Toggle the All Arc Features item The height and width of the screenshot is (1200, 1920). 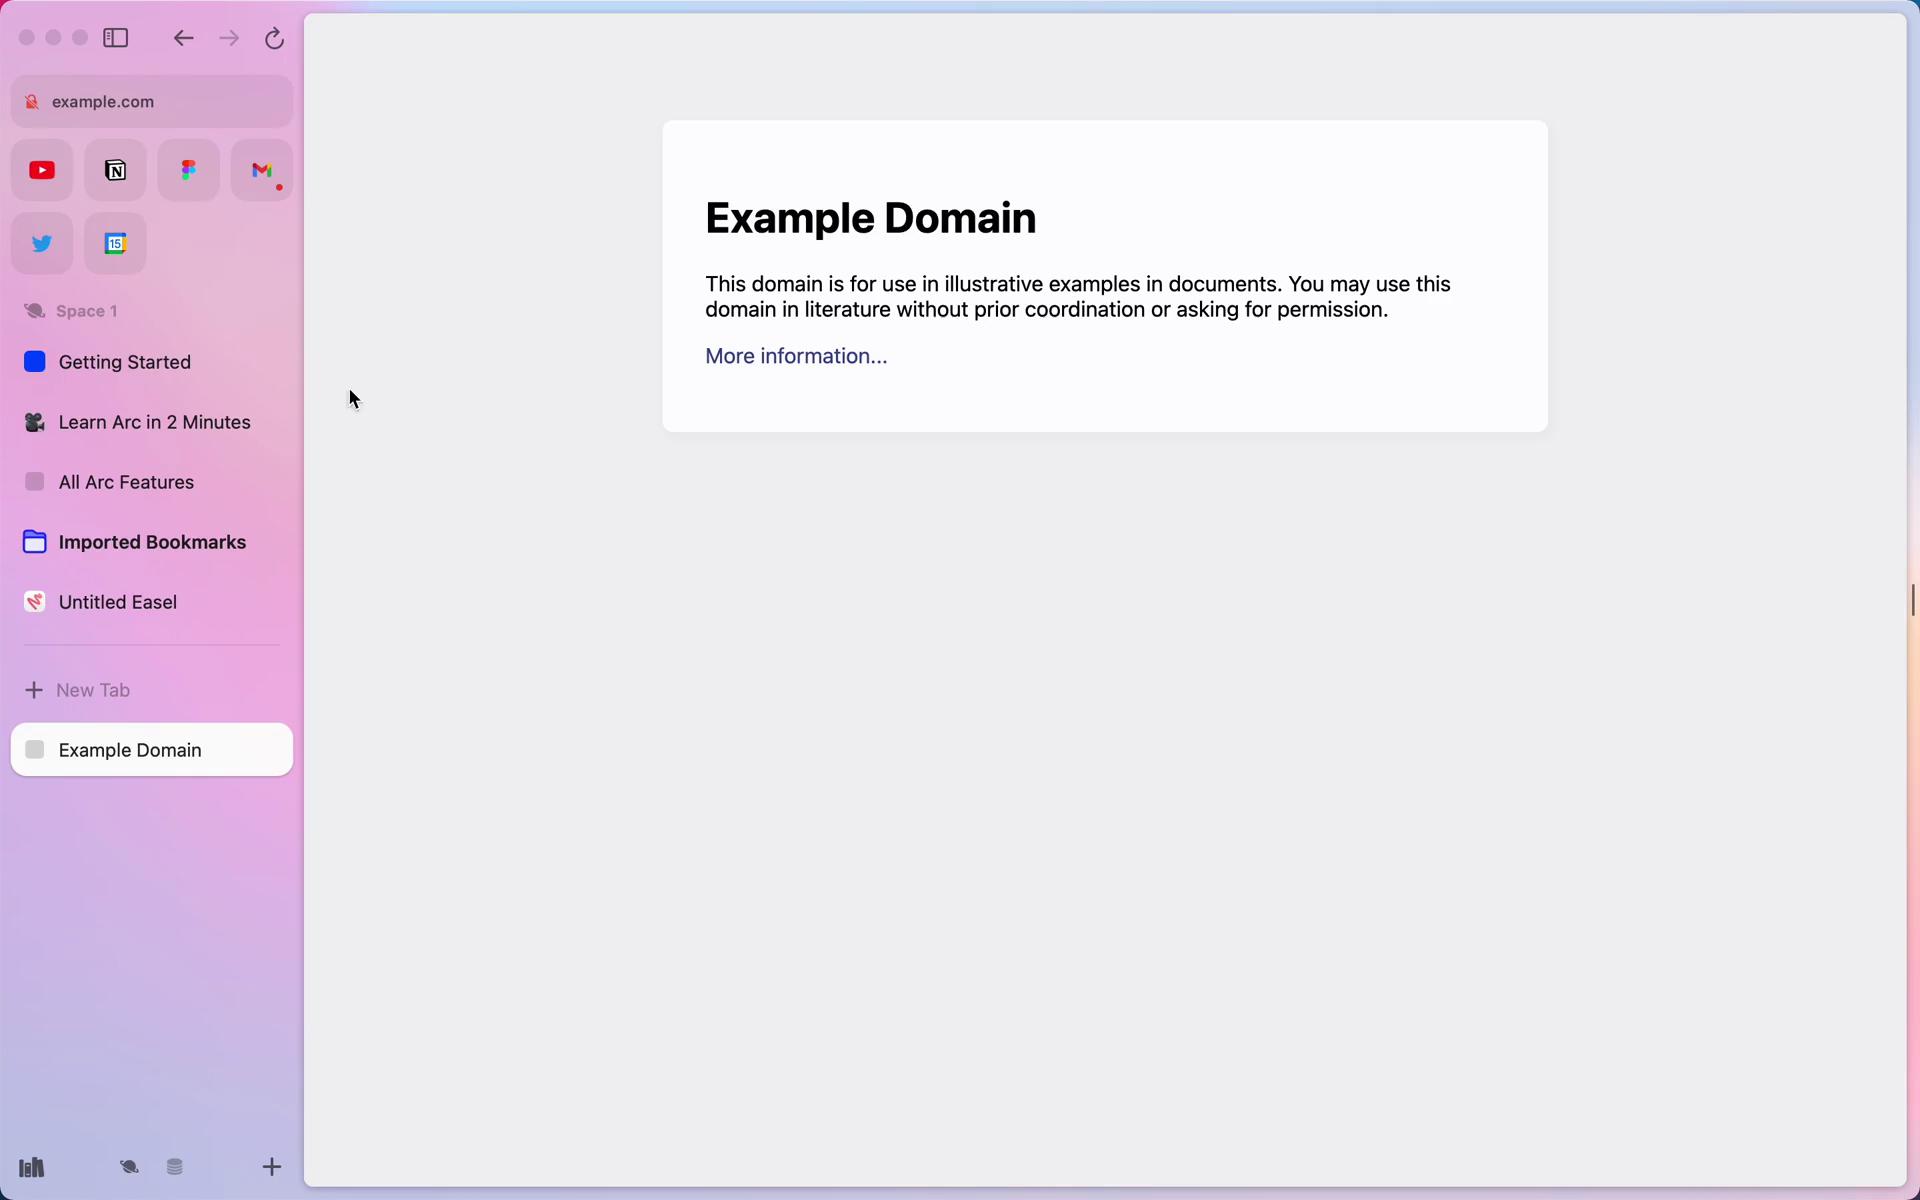tap(124, 481)
